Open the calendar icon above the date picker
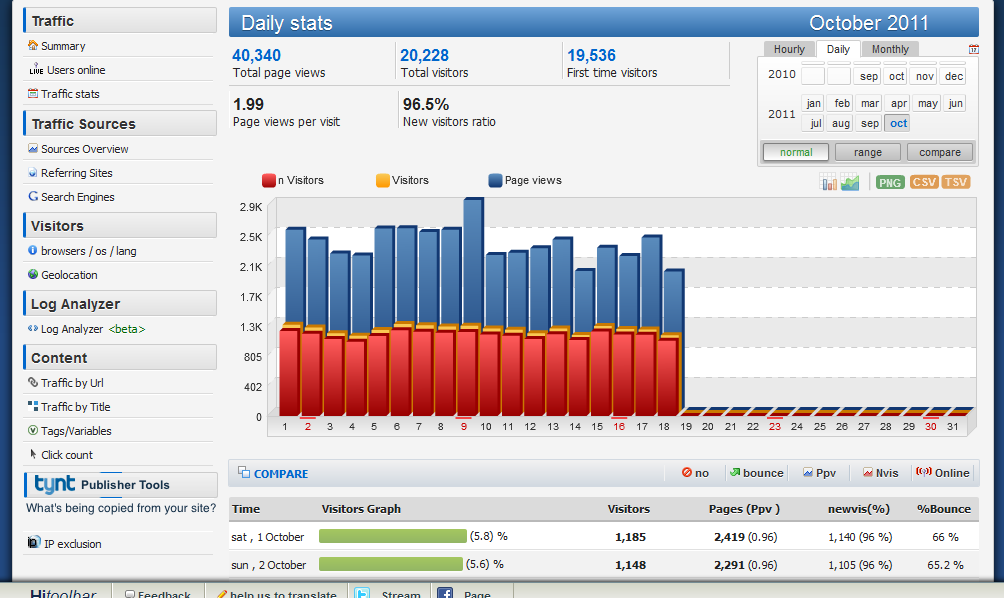The image size is (1004, 598). [973, 49]
